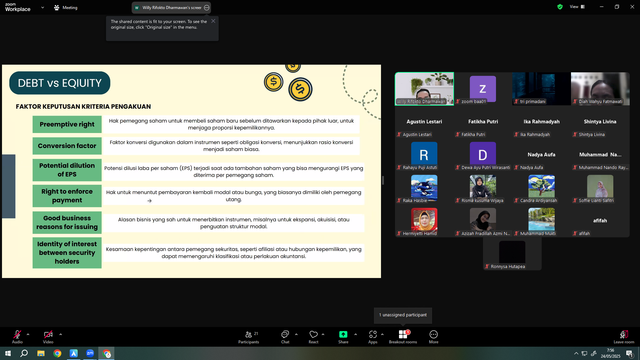
Task: Select Agustin Lestari participant tile
Action: click(424, 122)
